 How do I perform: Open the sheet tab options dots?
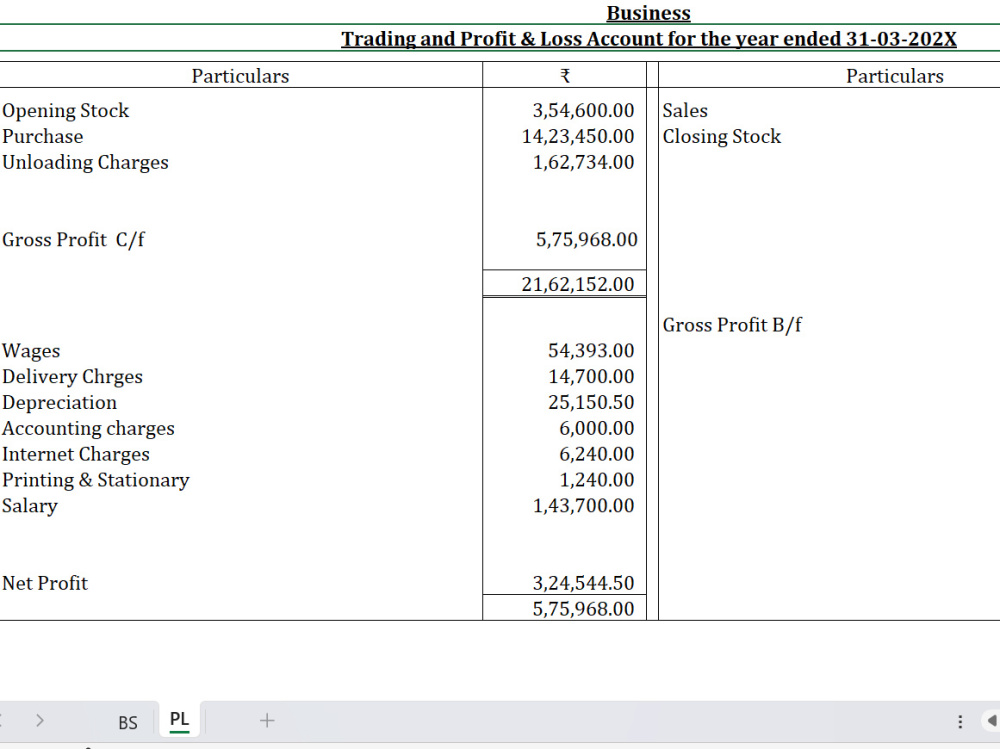[x=960, y=722]
